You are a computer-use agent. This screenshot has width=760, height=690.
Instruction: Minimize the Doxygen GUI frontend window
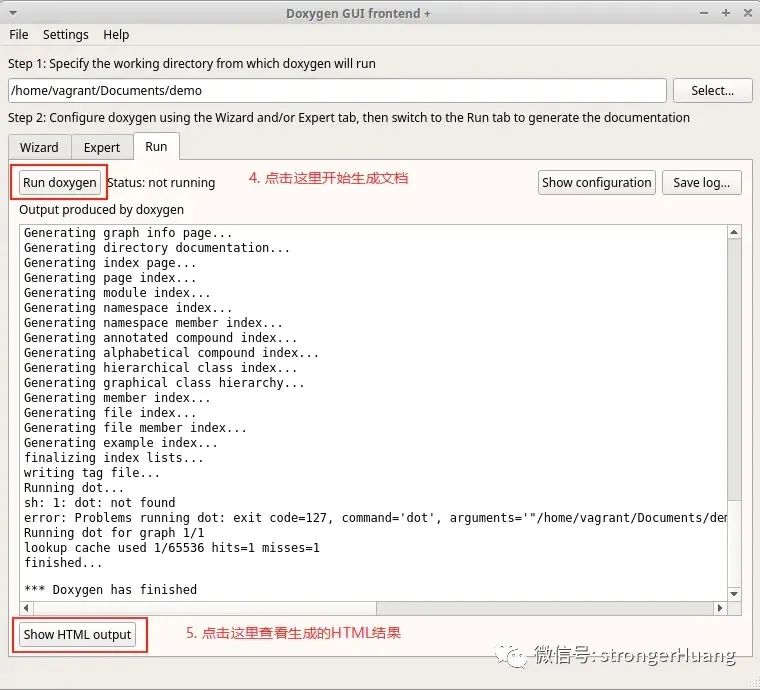704,13
